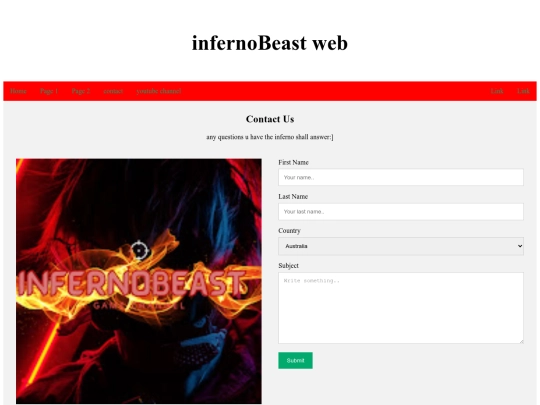Viewport: 540px width, 405px height.
Task: Click the InfernoBeast game channel image
Action: pos(139,281)
